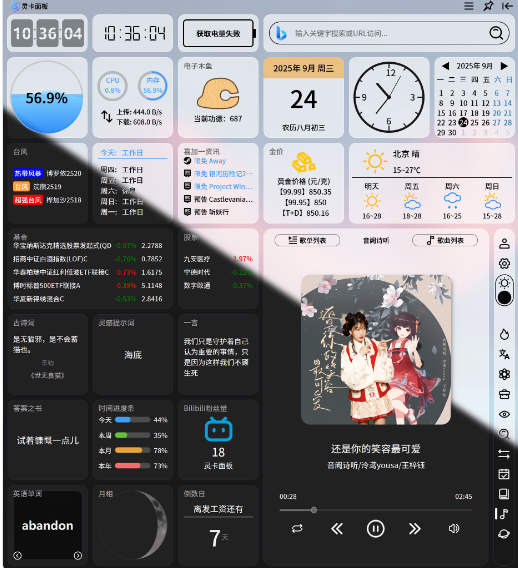The width and height of the screenshot is (518, 568).
Task: Open the 歌单列表 playlist button
Action: [307, 240]
